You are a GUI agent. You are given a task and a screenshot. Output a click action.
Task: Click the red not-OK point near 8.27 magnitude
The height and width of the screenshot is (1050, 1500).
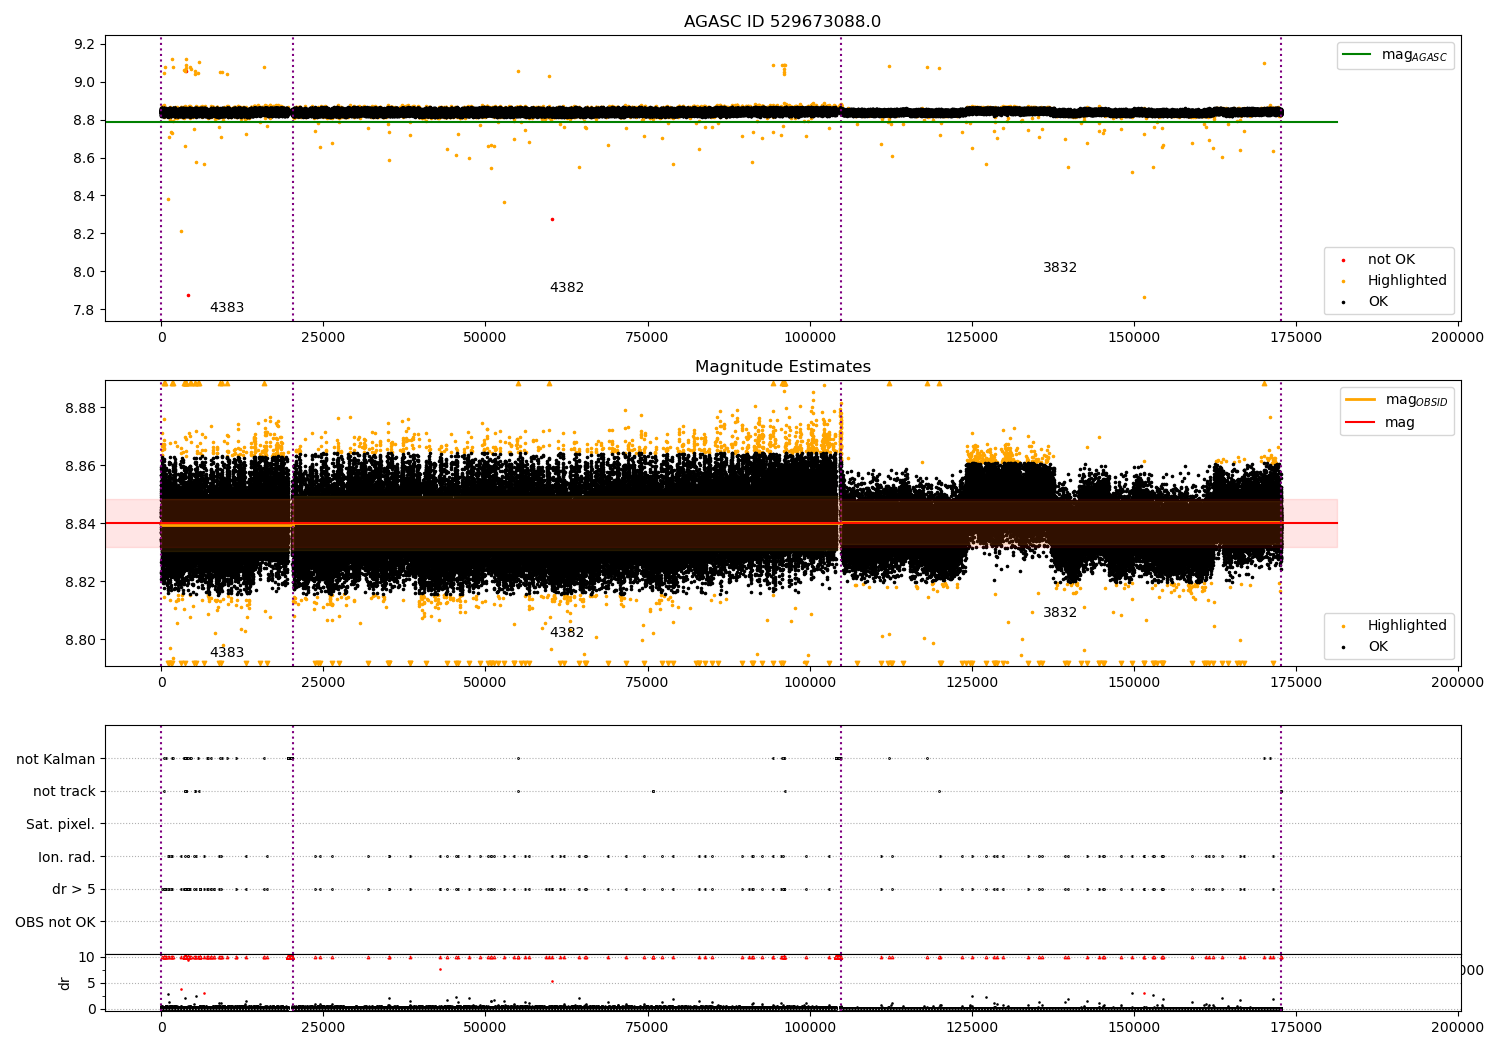[552, 219]
